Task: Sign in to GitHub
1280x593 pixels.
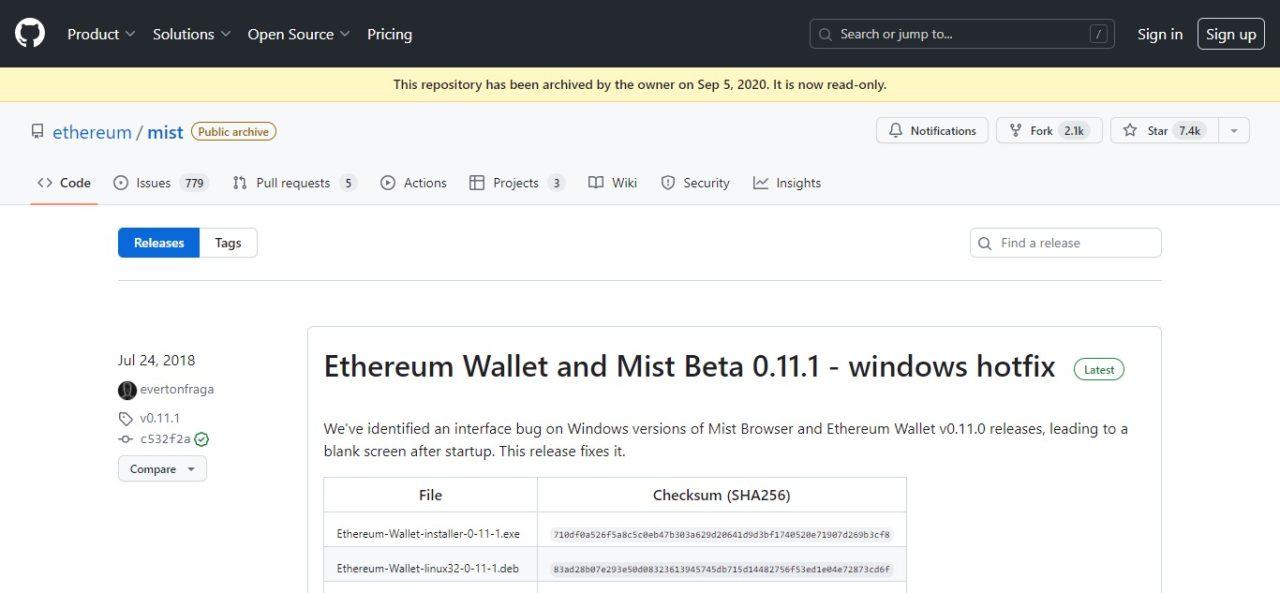Action: 1160,34
